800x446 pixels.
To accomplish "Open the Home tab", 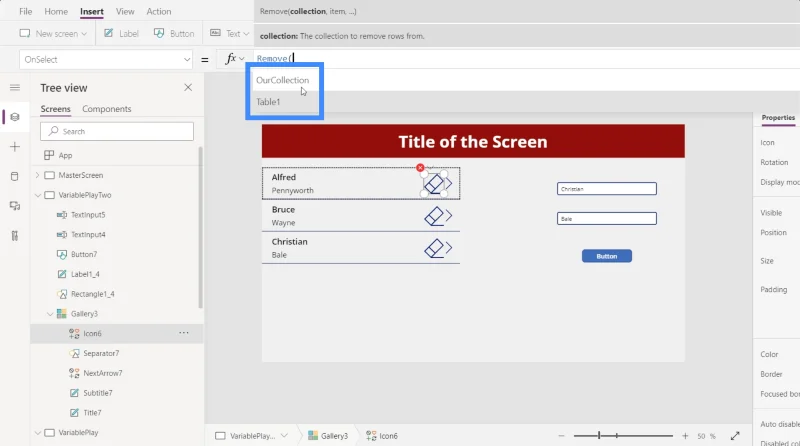I will (56, 11).
